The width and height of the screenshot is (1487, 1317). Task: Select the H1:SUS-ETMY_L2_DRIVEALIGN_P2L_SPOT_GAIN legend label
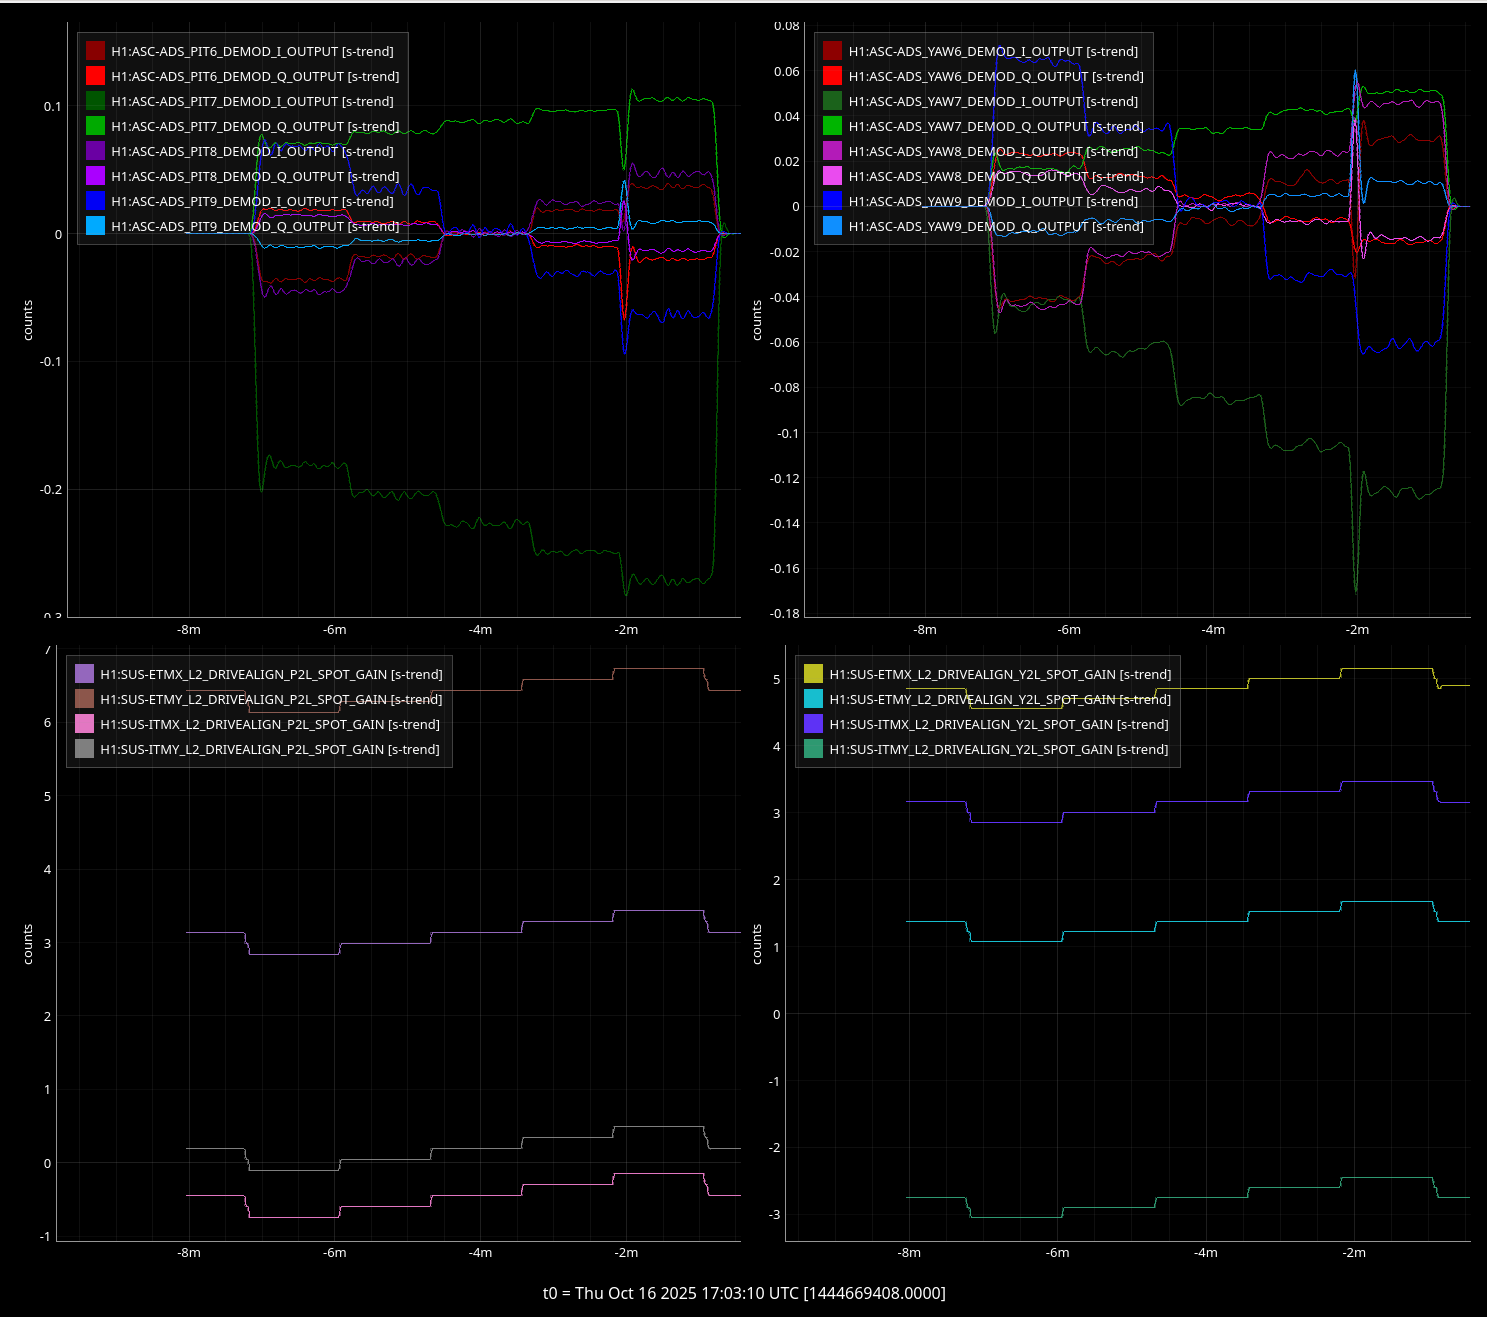270,699
